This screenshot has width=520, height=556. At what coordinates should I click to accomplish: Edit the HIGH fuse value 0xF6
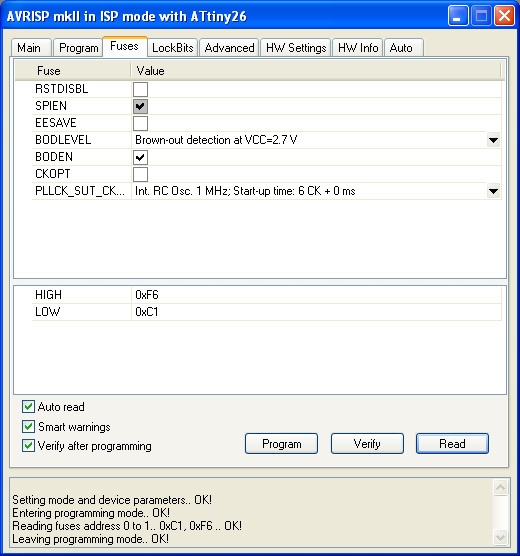point(147,295)
